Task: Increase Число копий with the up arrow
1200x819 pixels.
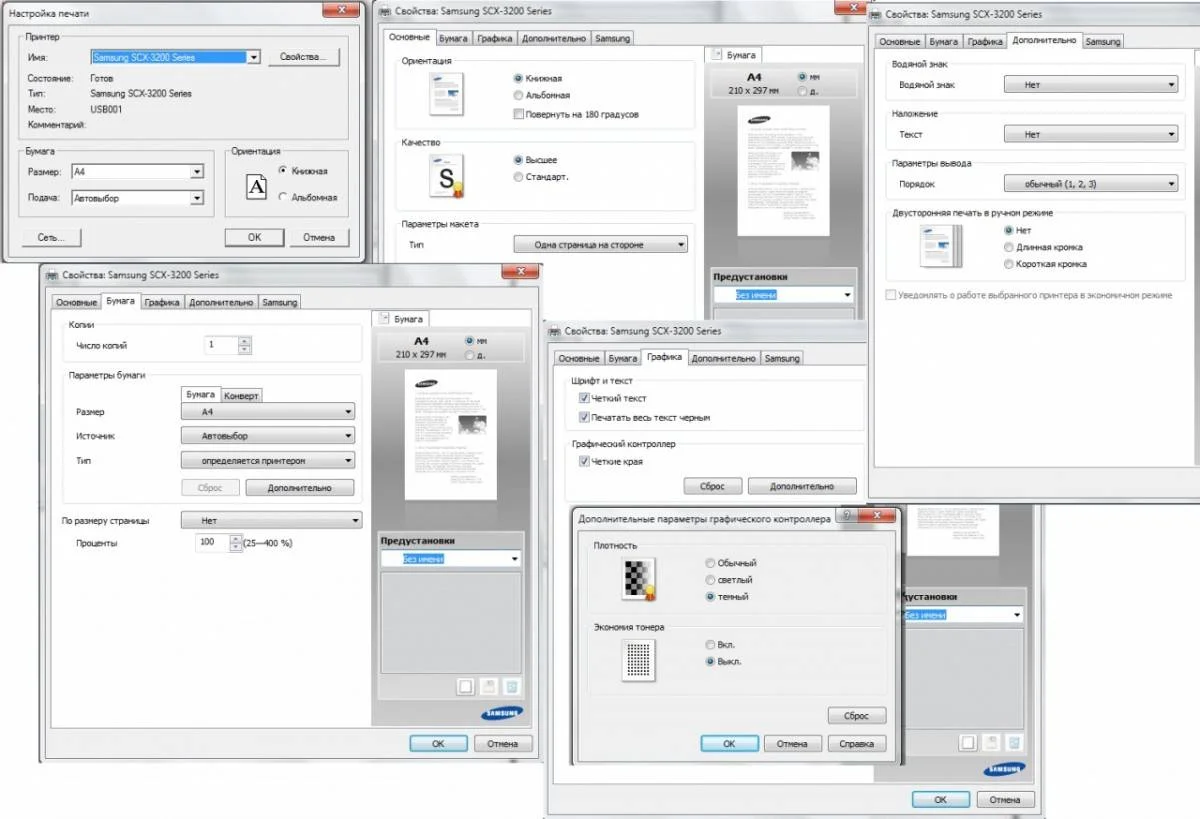Action: point(246,341)
